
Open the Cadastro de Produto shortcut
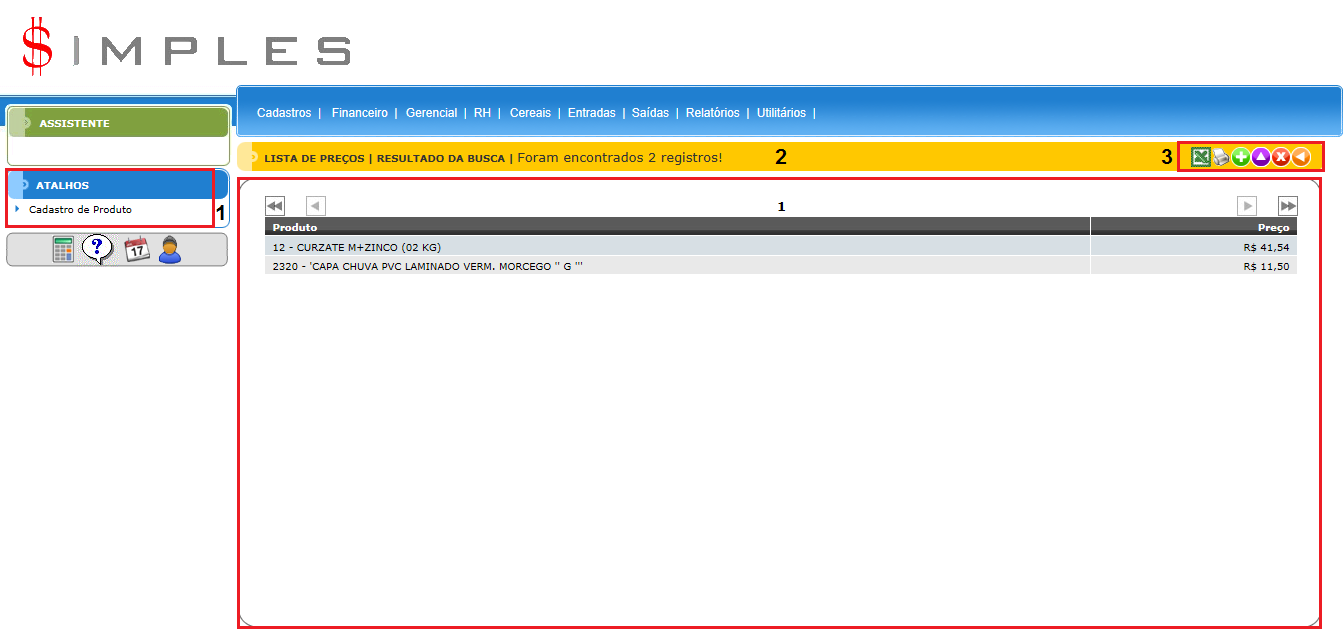coord(80,210)
